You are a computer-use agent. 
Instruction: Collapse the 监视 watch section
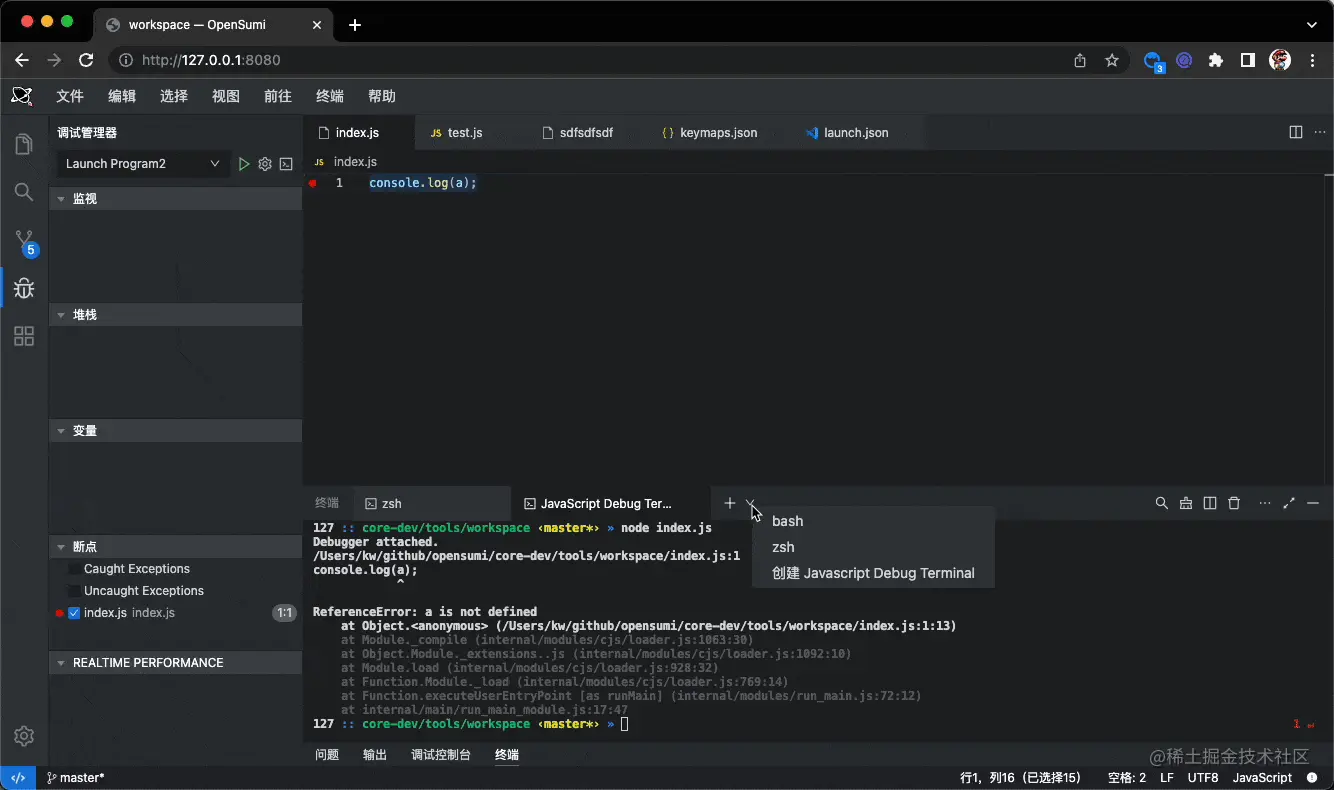[176, 199]
